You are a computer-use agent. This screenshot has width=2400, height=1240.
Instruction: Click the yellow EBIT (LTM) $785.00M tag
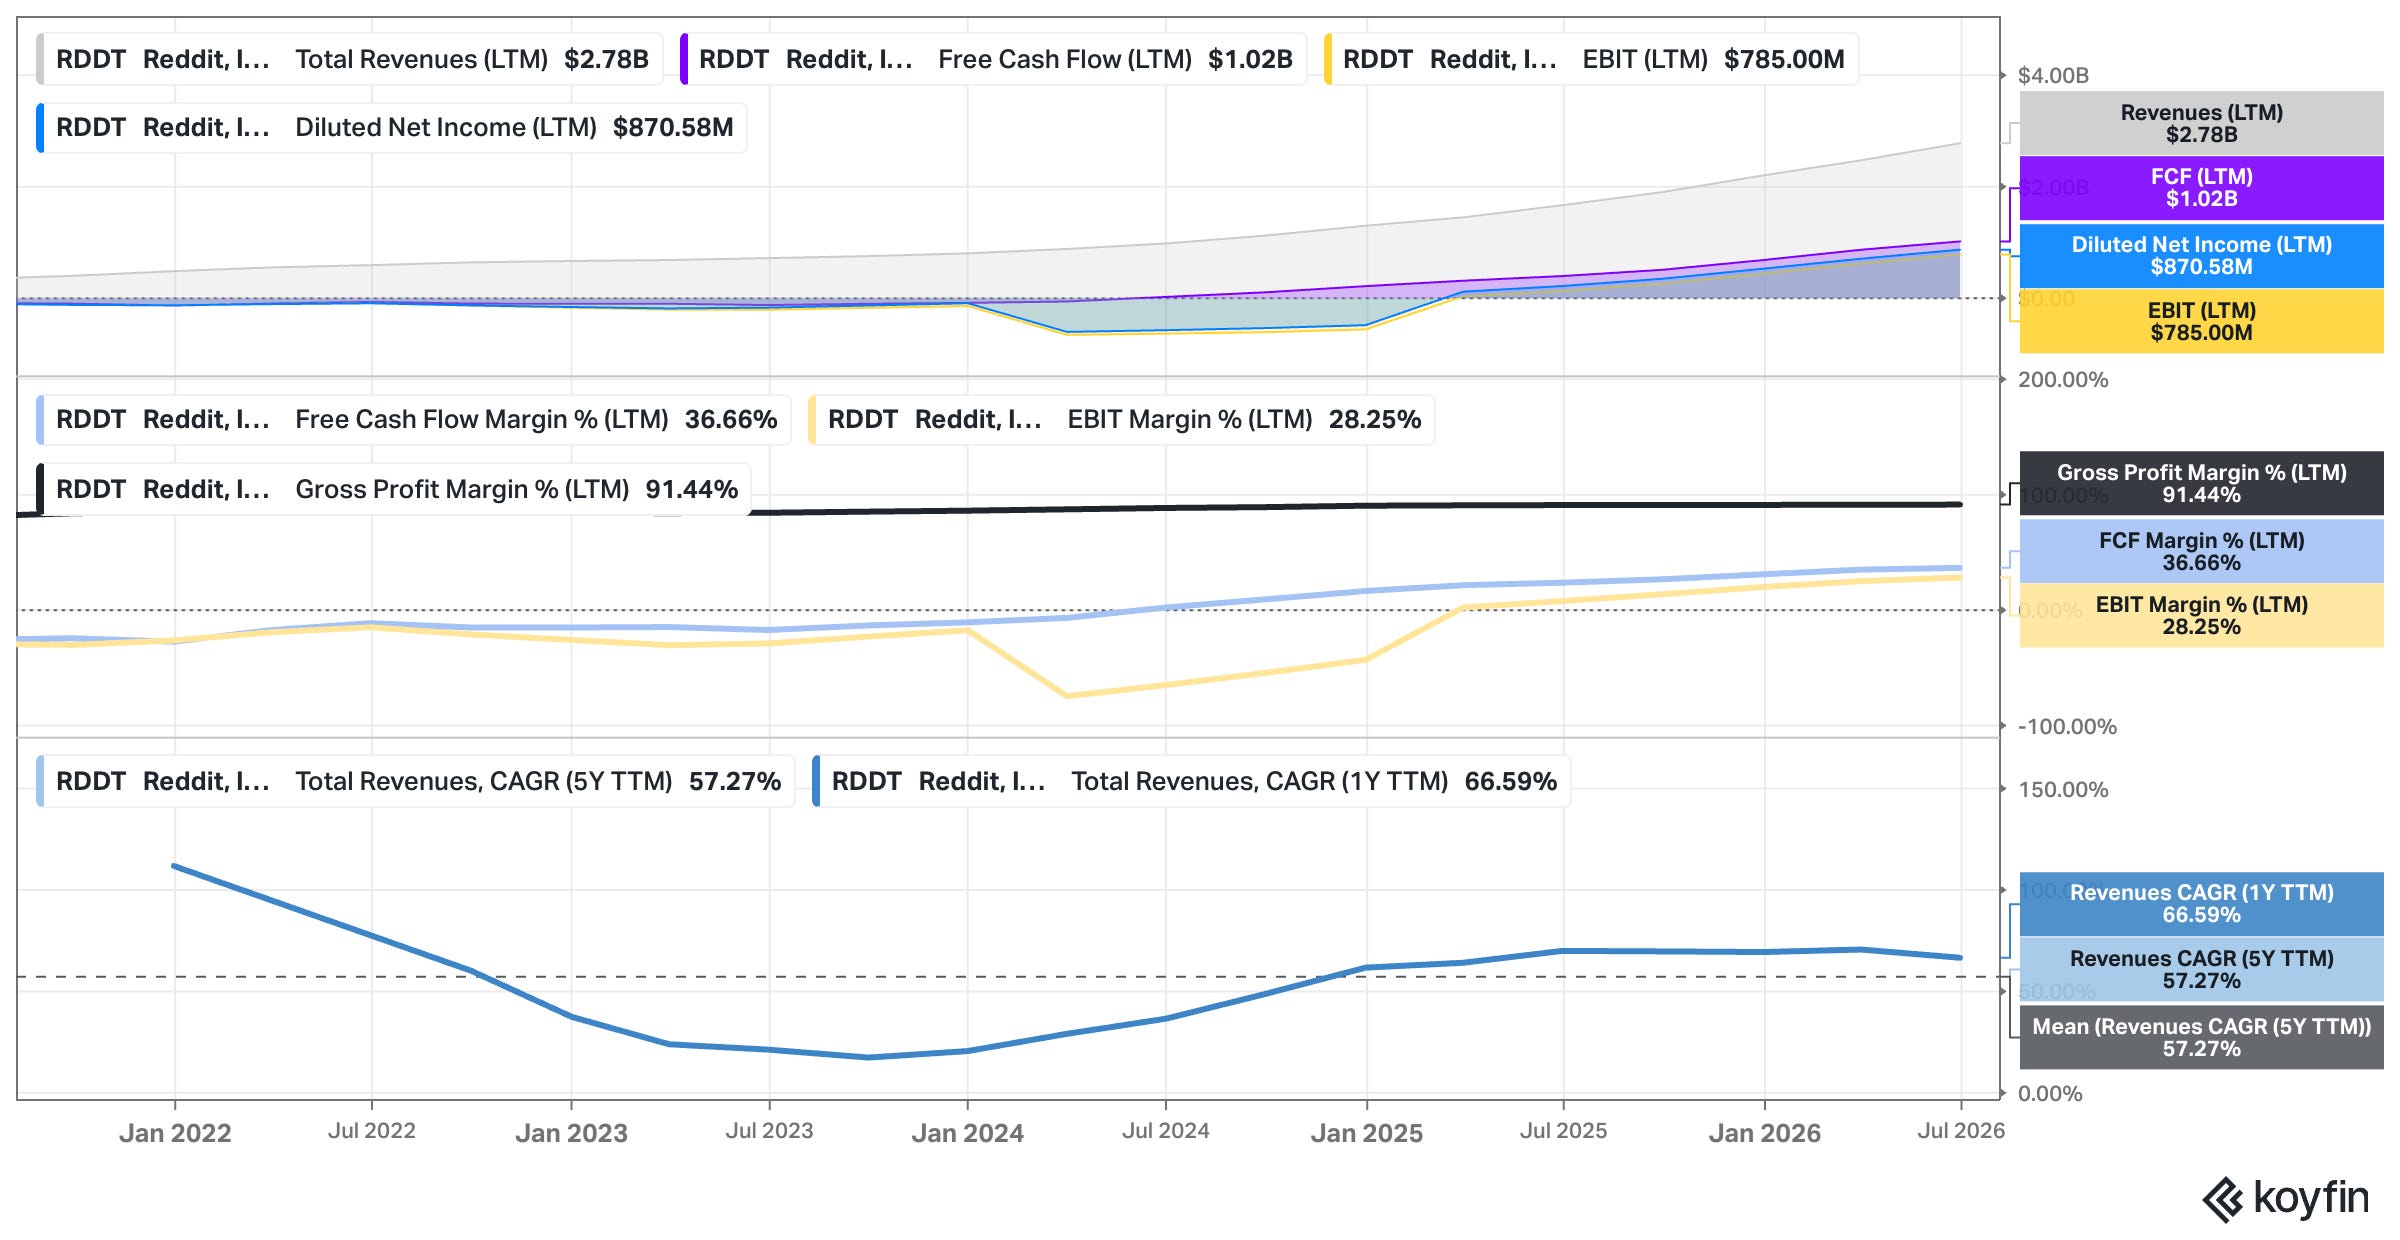2201,322
